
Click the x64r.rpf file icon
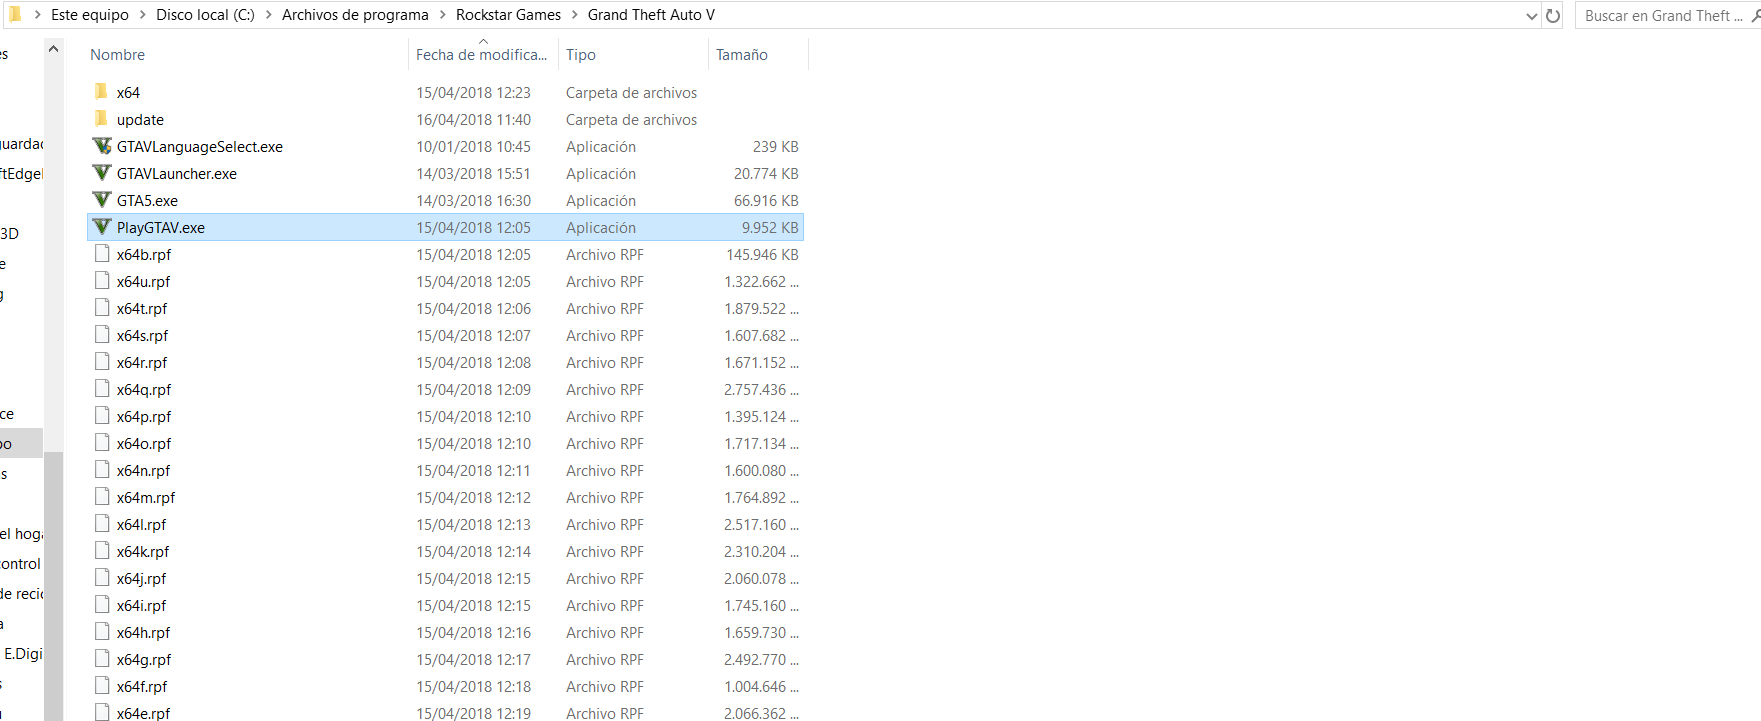coord(101,362)
